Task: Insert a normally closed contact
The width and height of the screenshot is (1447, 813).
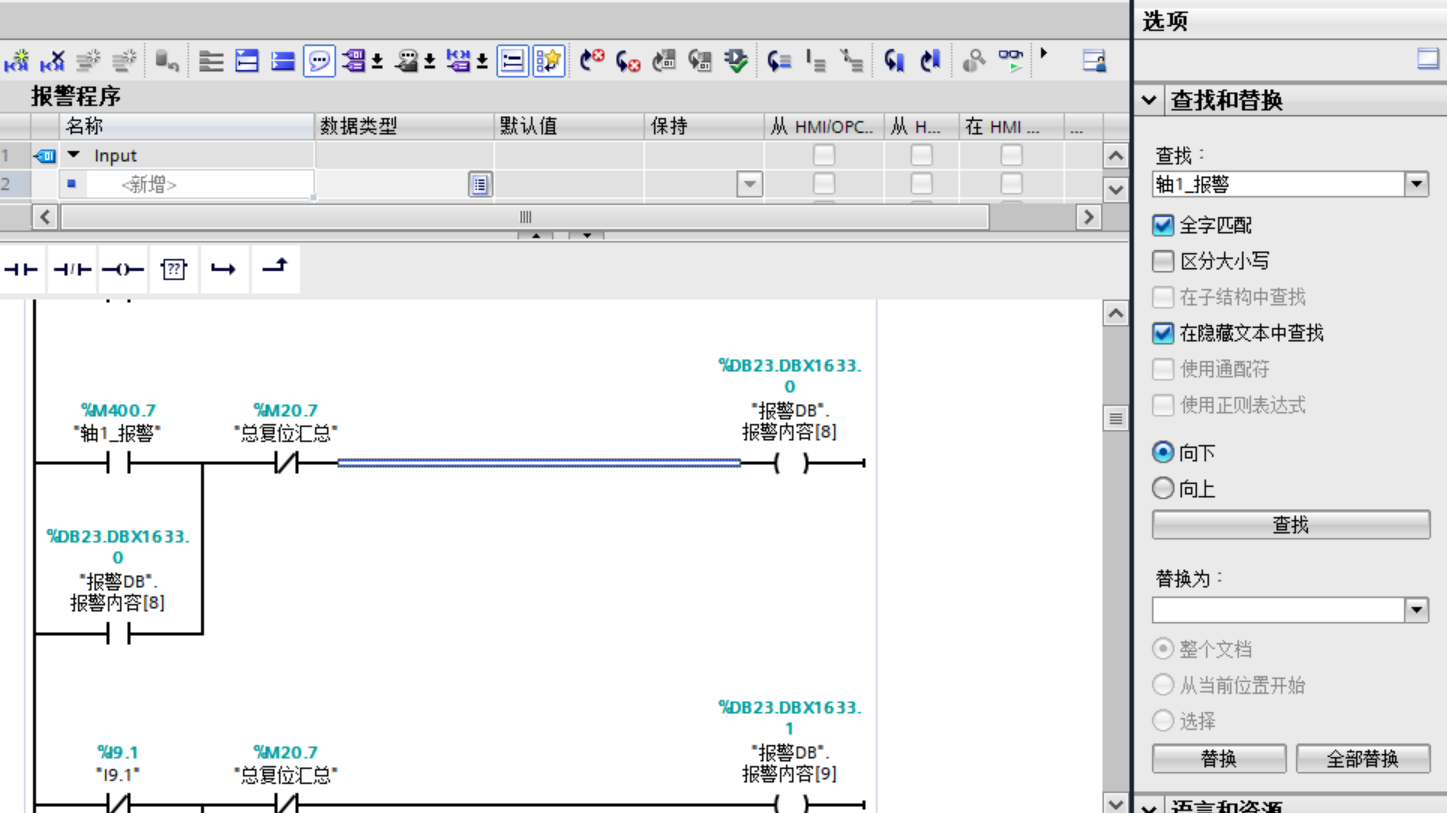Action: click(71, 269)
